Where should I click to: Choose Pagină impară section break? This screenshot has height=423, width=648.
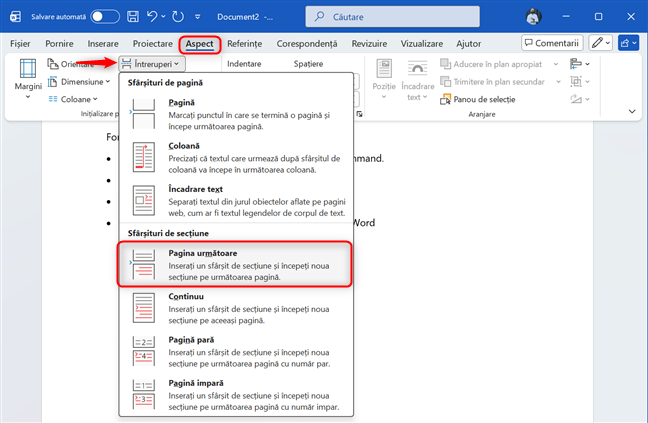point(236,395)
